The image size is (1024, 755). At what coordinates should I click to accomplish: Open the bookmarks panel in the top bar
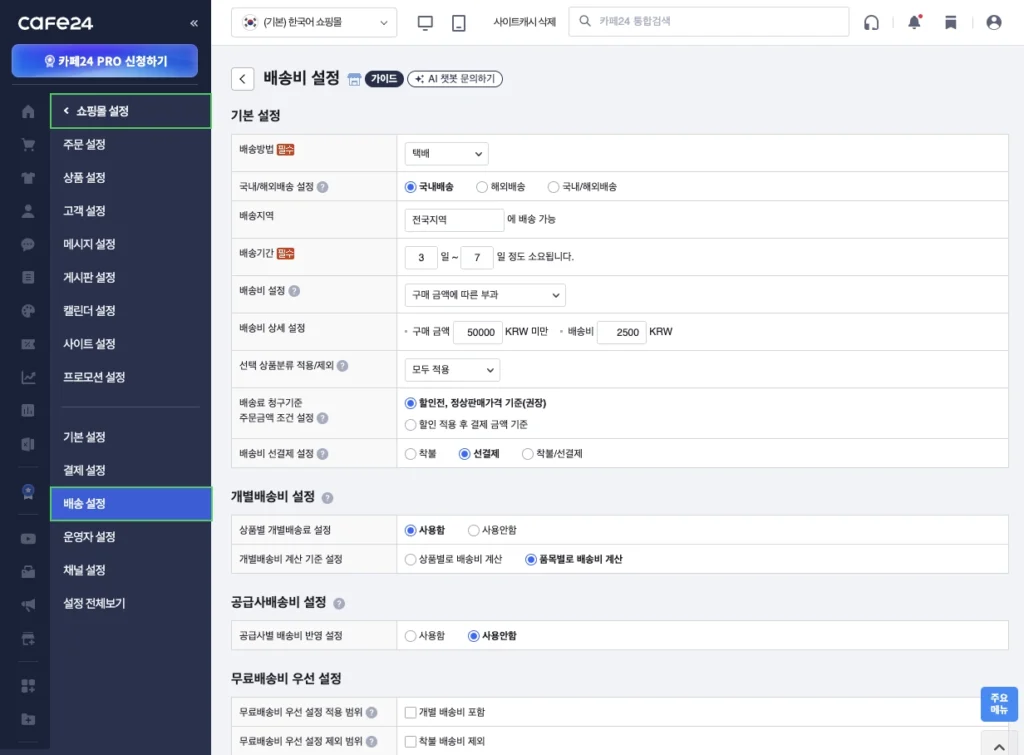(951, 22)
